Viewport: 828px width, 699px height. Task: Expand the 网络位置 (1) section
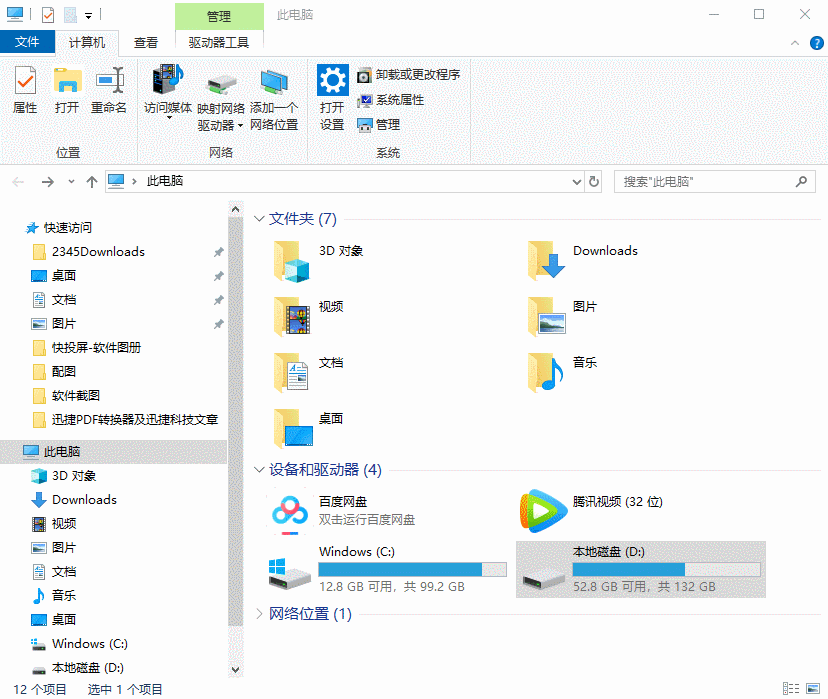[x=259, y=613]
